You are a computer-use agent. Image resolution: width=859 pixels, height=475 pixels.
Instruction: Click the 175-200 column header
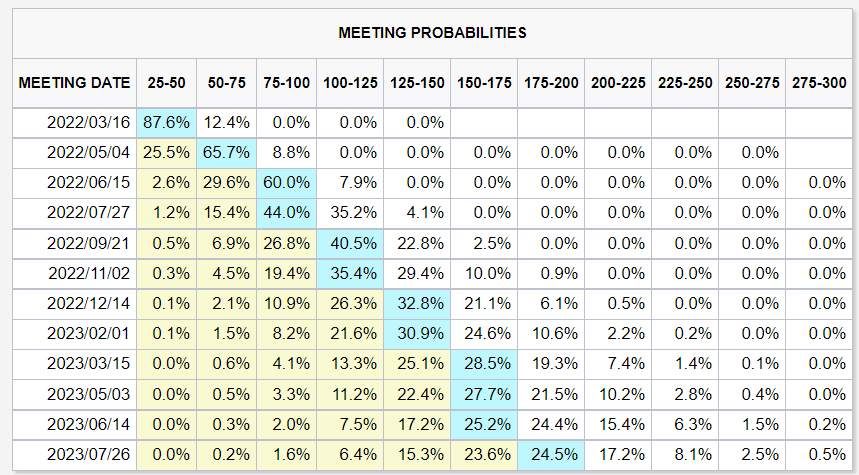click(551, 82)
